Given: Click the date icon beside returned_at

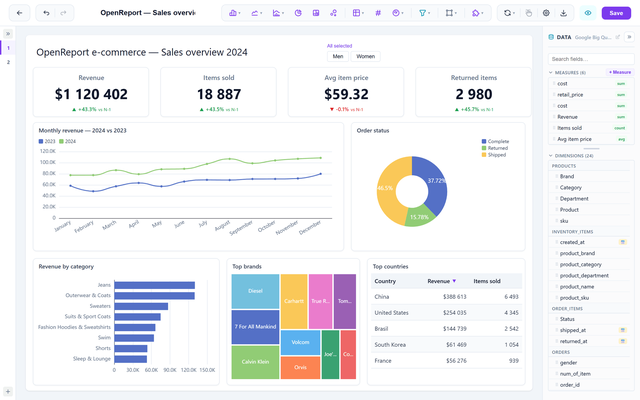Looking at the screenshot, I should pos(622,341).
